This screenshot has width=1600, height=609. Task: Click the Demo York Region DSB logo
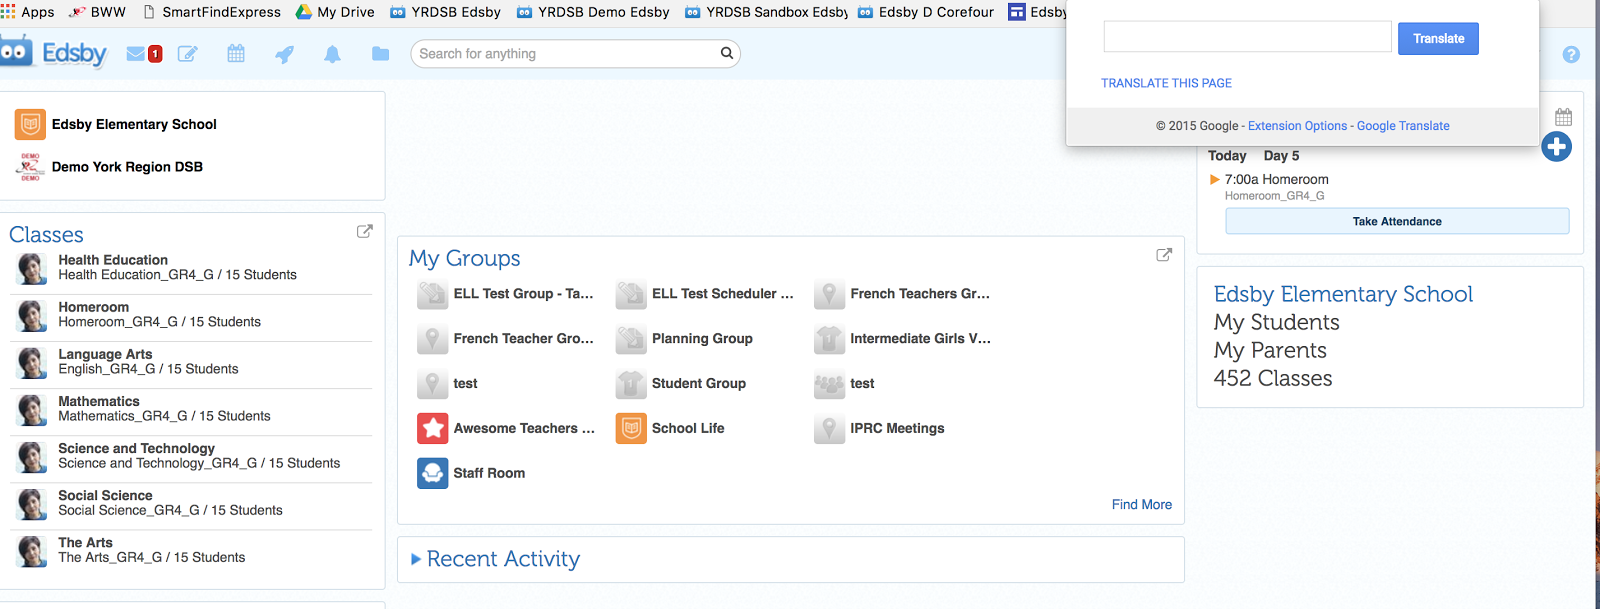[x=30, y=167]
